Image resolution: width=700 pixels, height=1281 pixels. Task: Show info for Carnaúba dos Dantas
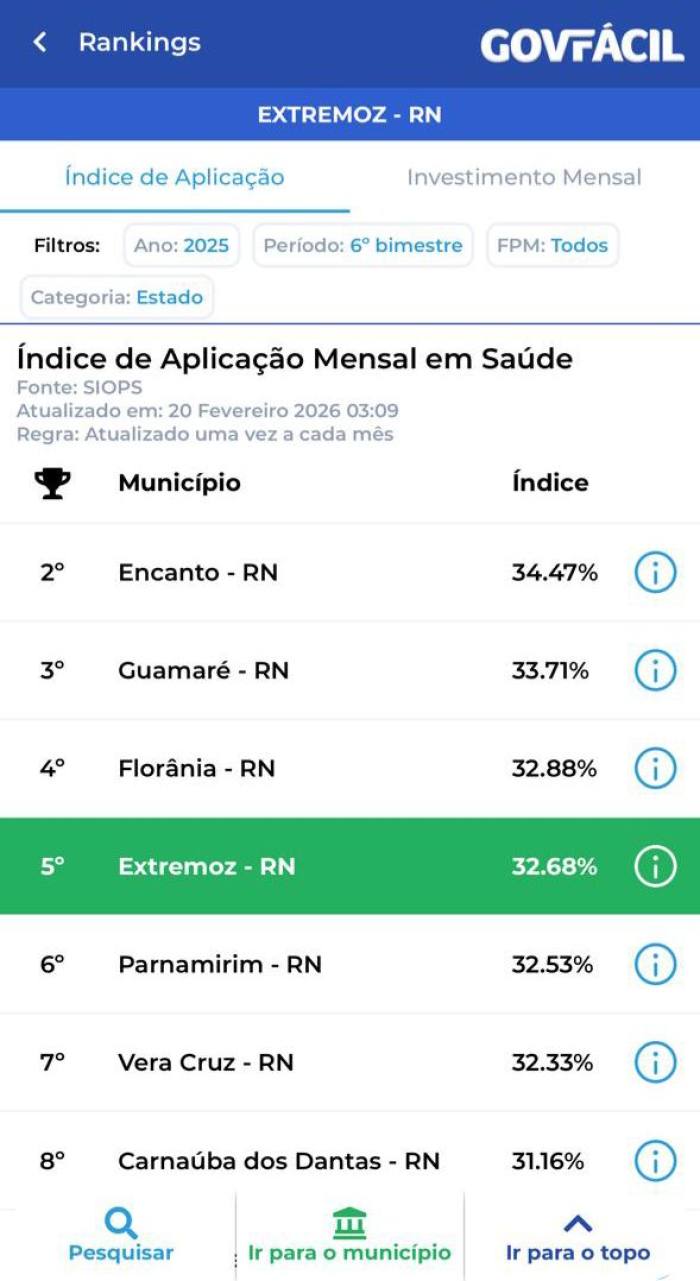point(655,1161)
